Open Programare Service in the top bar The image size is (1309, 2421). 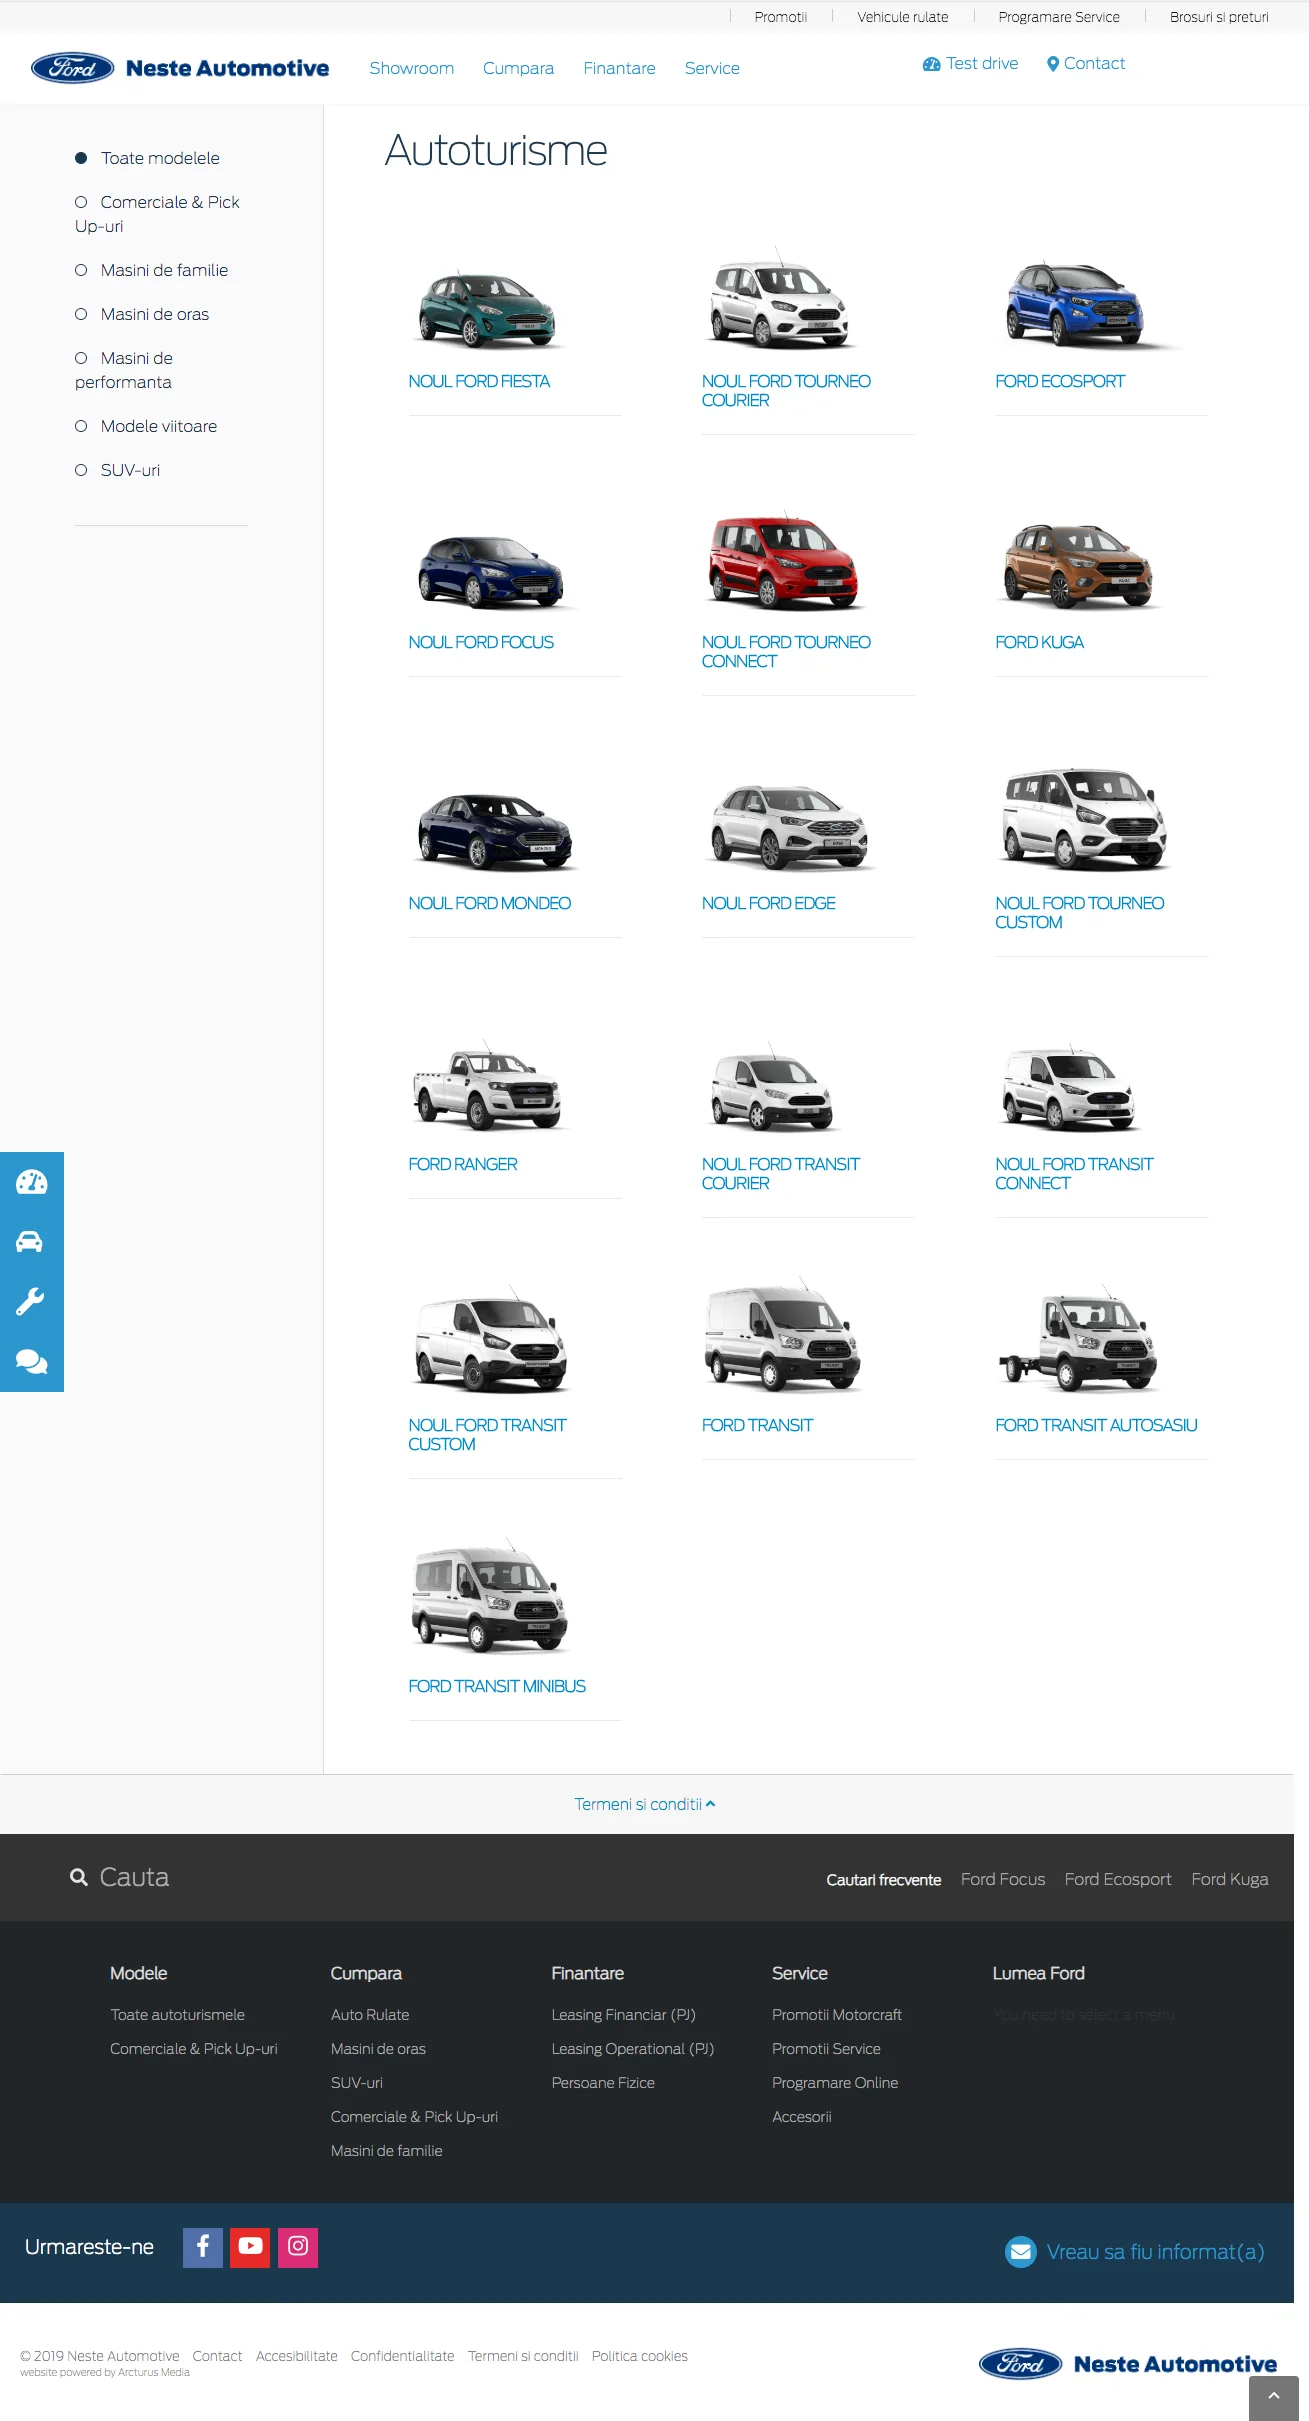[1059, 17]
